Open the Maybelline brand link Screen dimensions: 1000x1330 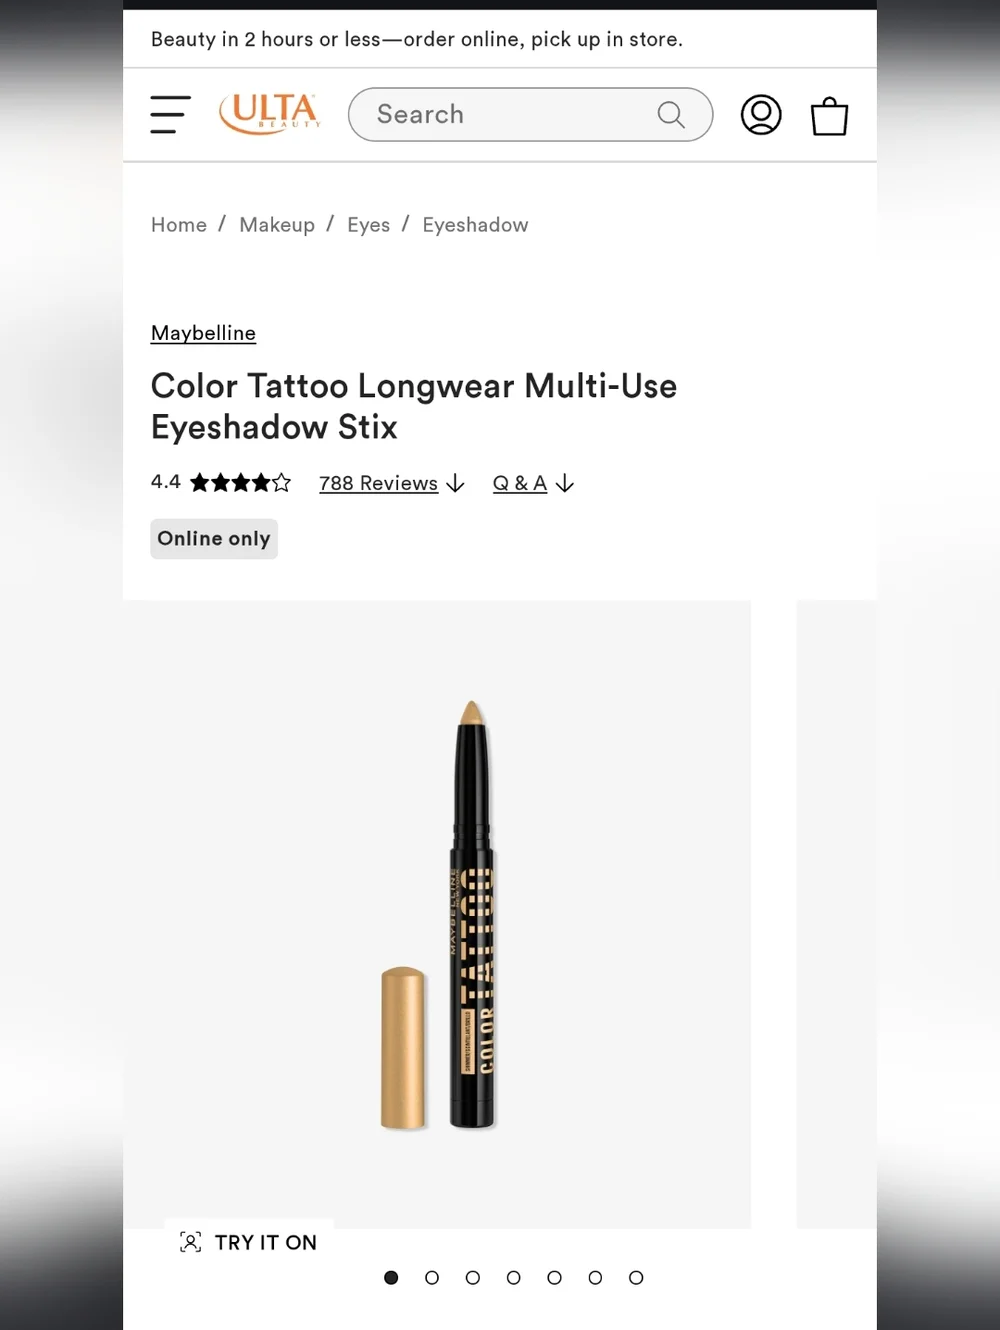pyautogui.click(x=203, y=333)
